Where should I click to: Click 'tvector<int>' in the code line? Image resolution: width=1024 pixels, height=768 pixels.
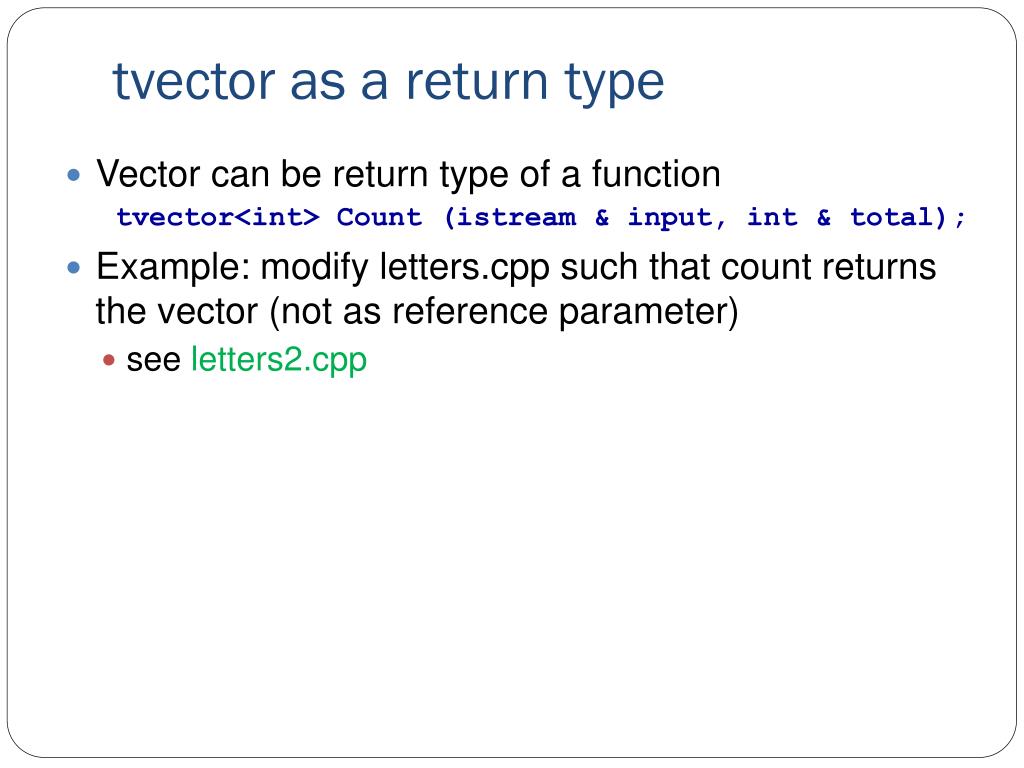[218, 217]
